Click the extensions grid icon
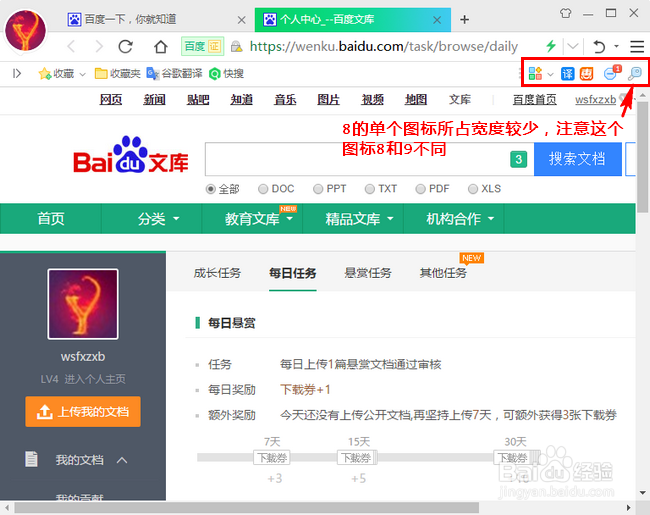This screenshot has width=650, height=515. tap(535, 73)
